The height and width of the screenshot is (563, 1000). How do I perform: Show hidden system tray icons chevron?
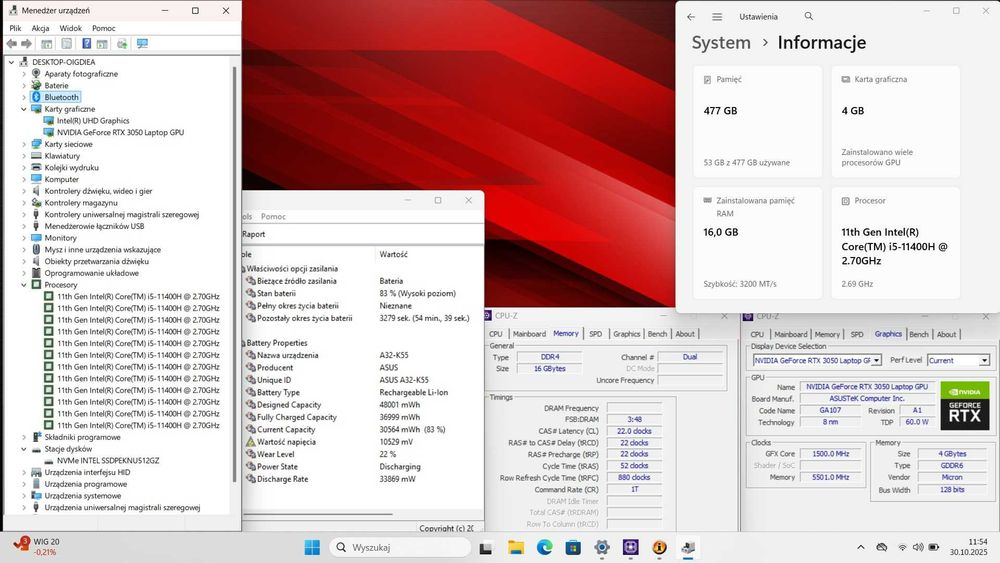coord(860,547)
